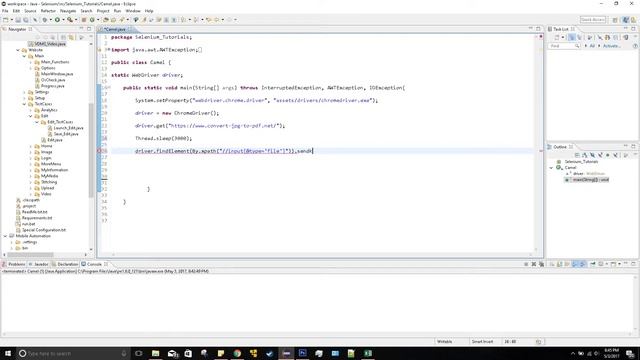Click the Quick Access field

click(x=593, y=20)
